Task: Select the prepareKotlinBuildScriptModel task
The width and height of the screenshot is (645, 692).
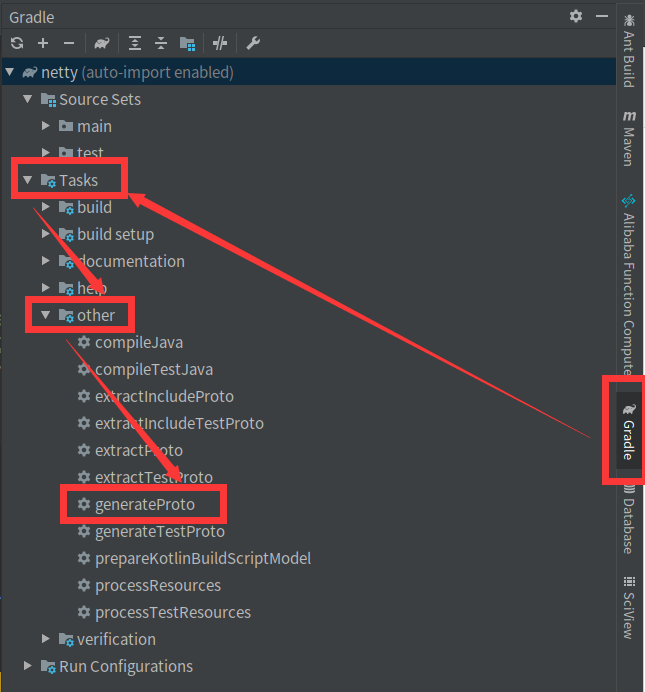Action: (203, 558)
